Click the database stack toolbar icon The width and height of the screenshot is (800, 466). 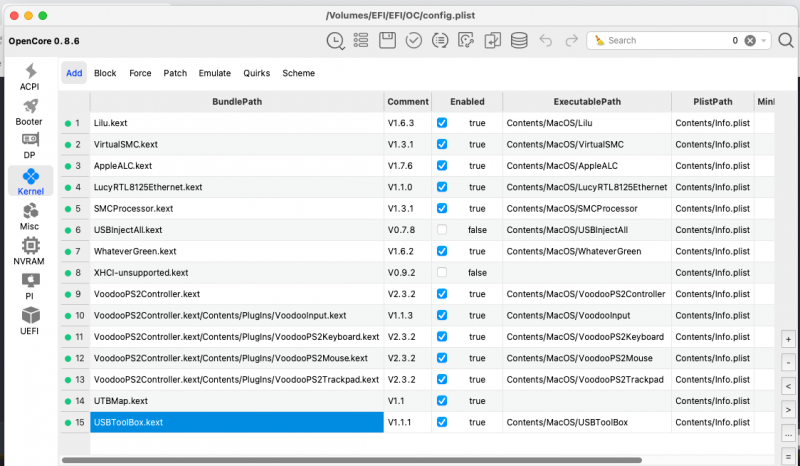tap(518, 41)
